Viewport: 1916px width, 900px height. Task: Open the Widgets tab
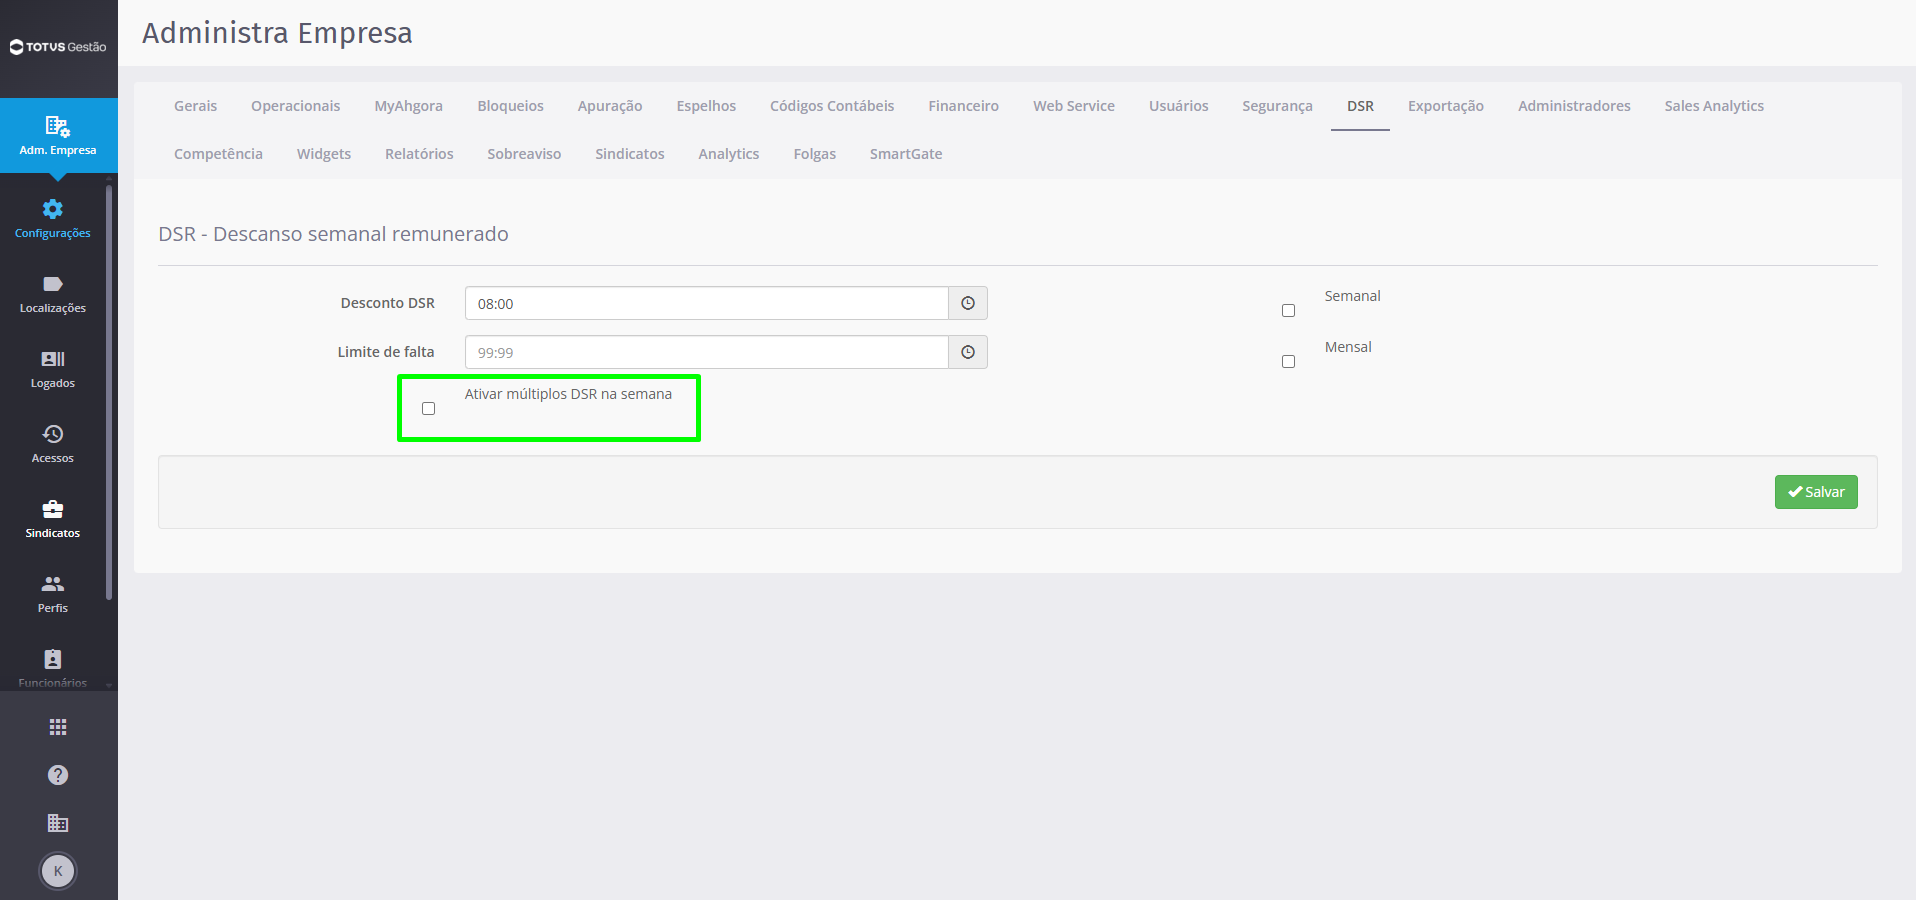(x=324, y=154)
